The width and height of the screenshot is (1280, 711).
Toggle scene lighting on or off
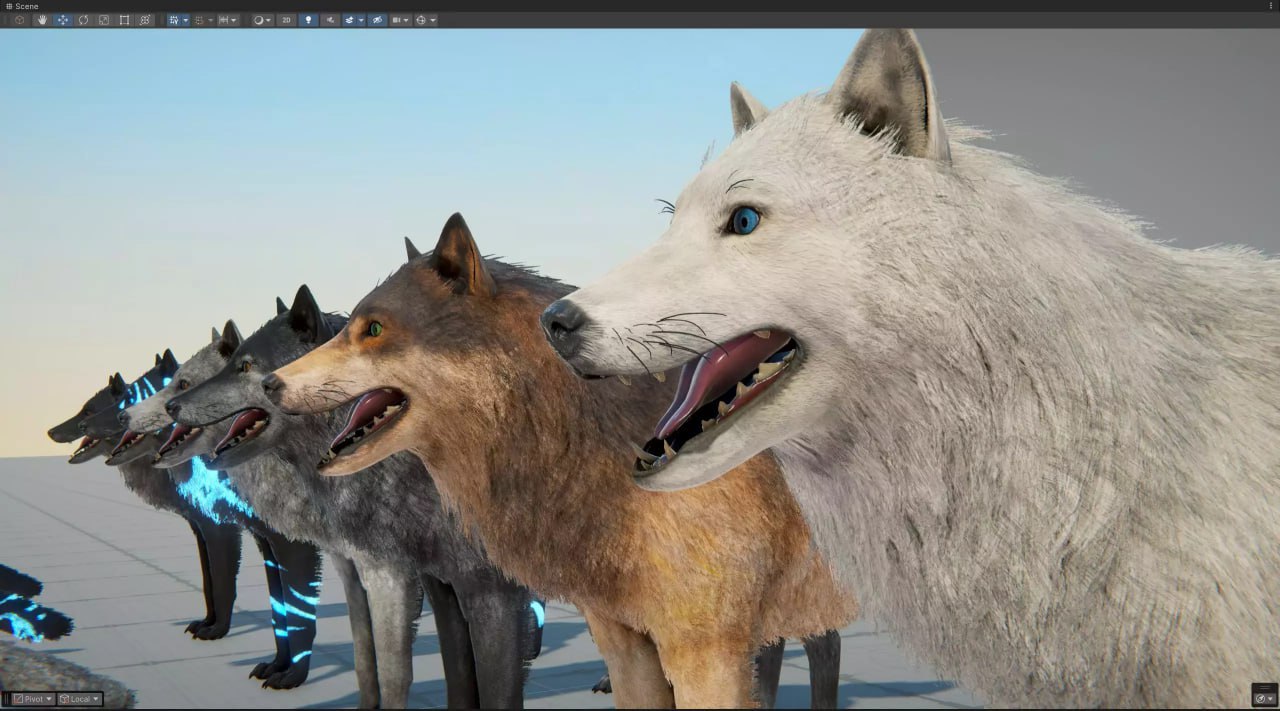309,19
